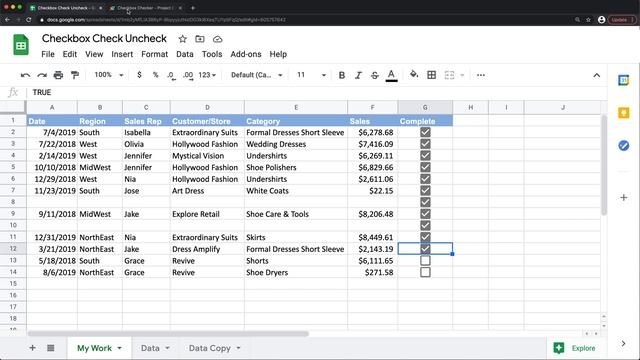Click the Move to folder icon
This screenshot has width=640, height=360.
(x=200, y=39)
